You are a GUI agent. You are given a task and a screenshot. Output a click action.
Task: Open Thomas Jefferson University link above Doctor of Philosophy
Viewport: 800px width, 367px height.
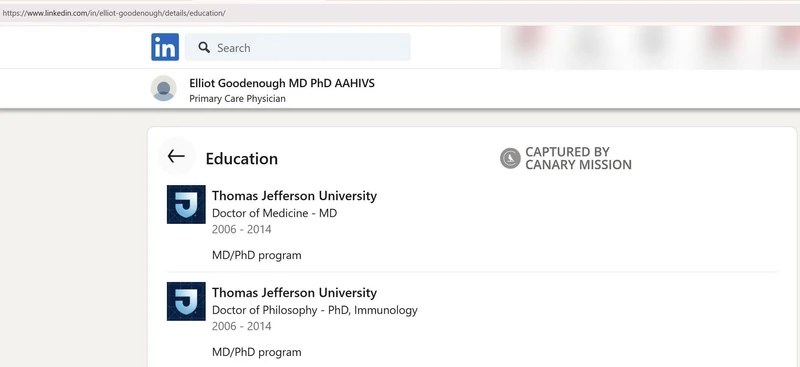[294, 292]
